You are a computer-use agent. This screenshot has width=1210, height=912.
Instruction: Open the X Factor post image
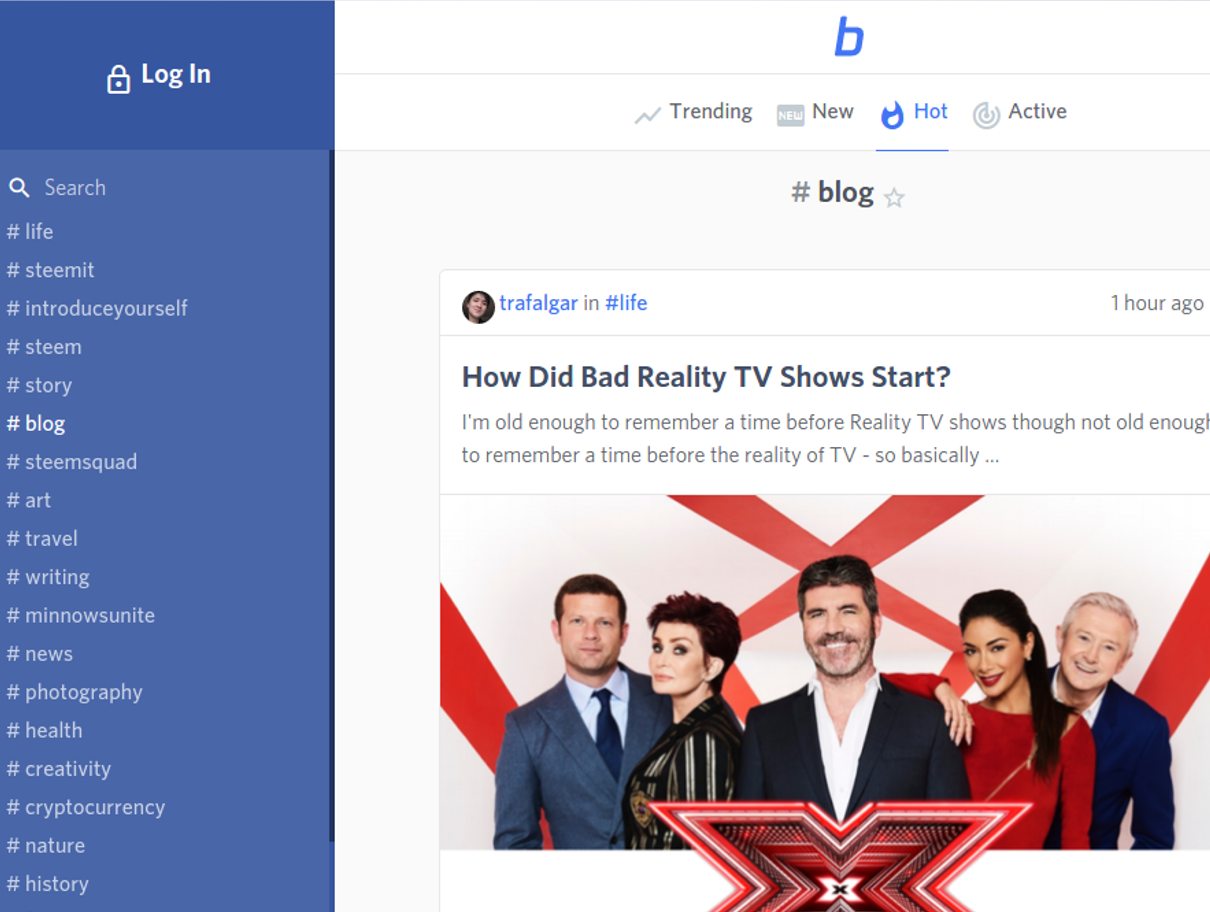[x=825, y=703]
